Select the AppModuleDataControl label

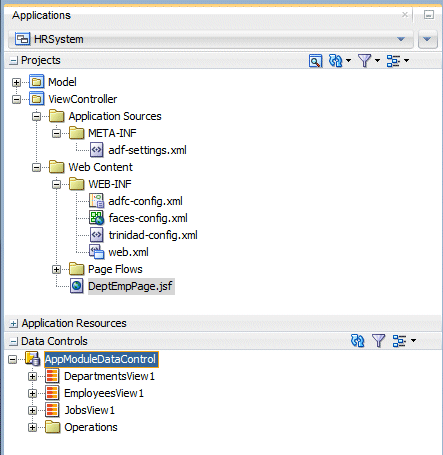tap(101, 359)
